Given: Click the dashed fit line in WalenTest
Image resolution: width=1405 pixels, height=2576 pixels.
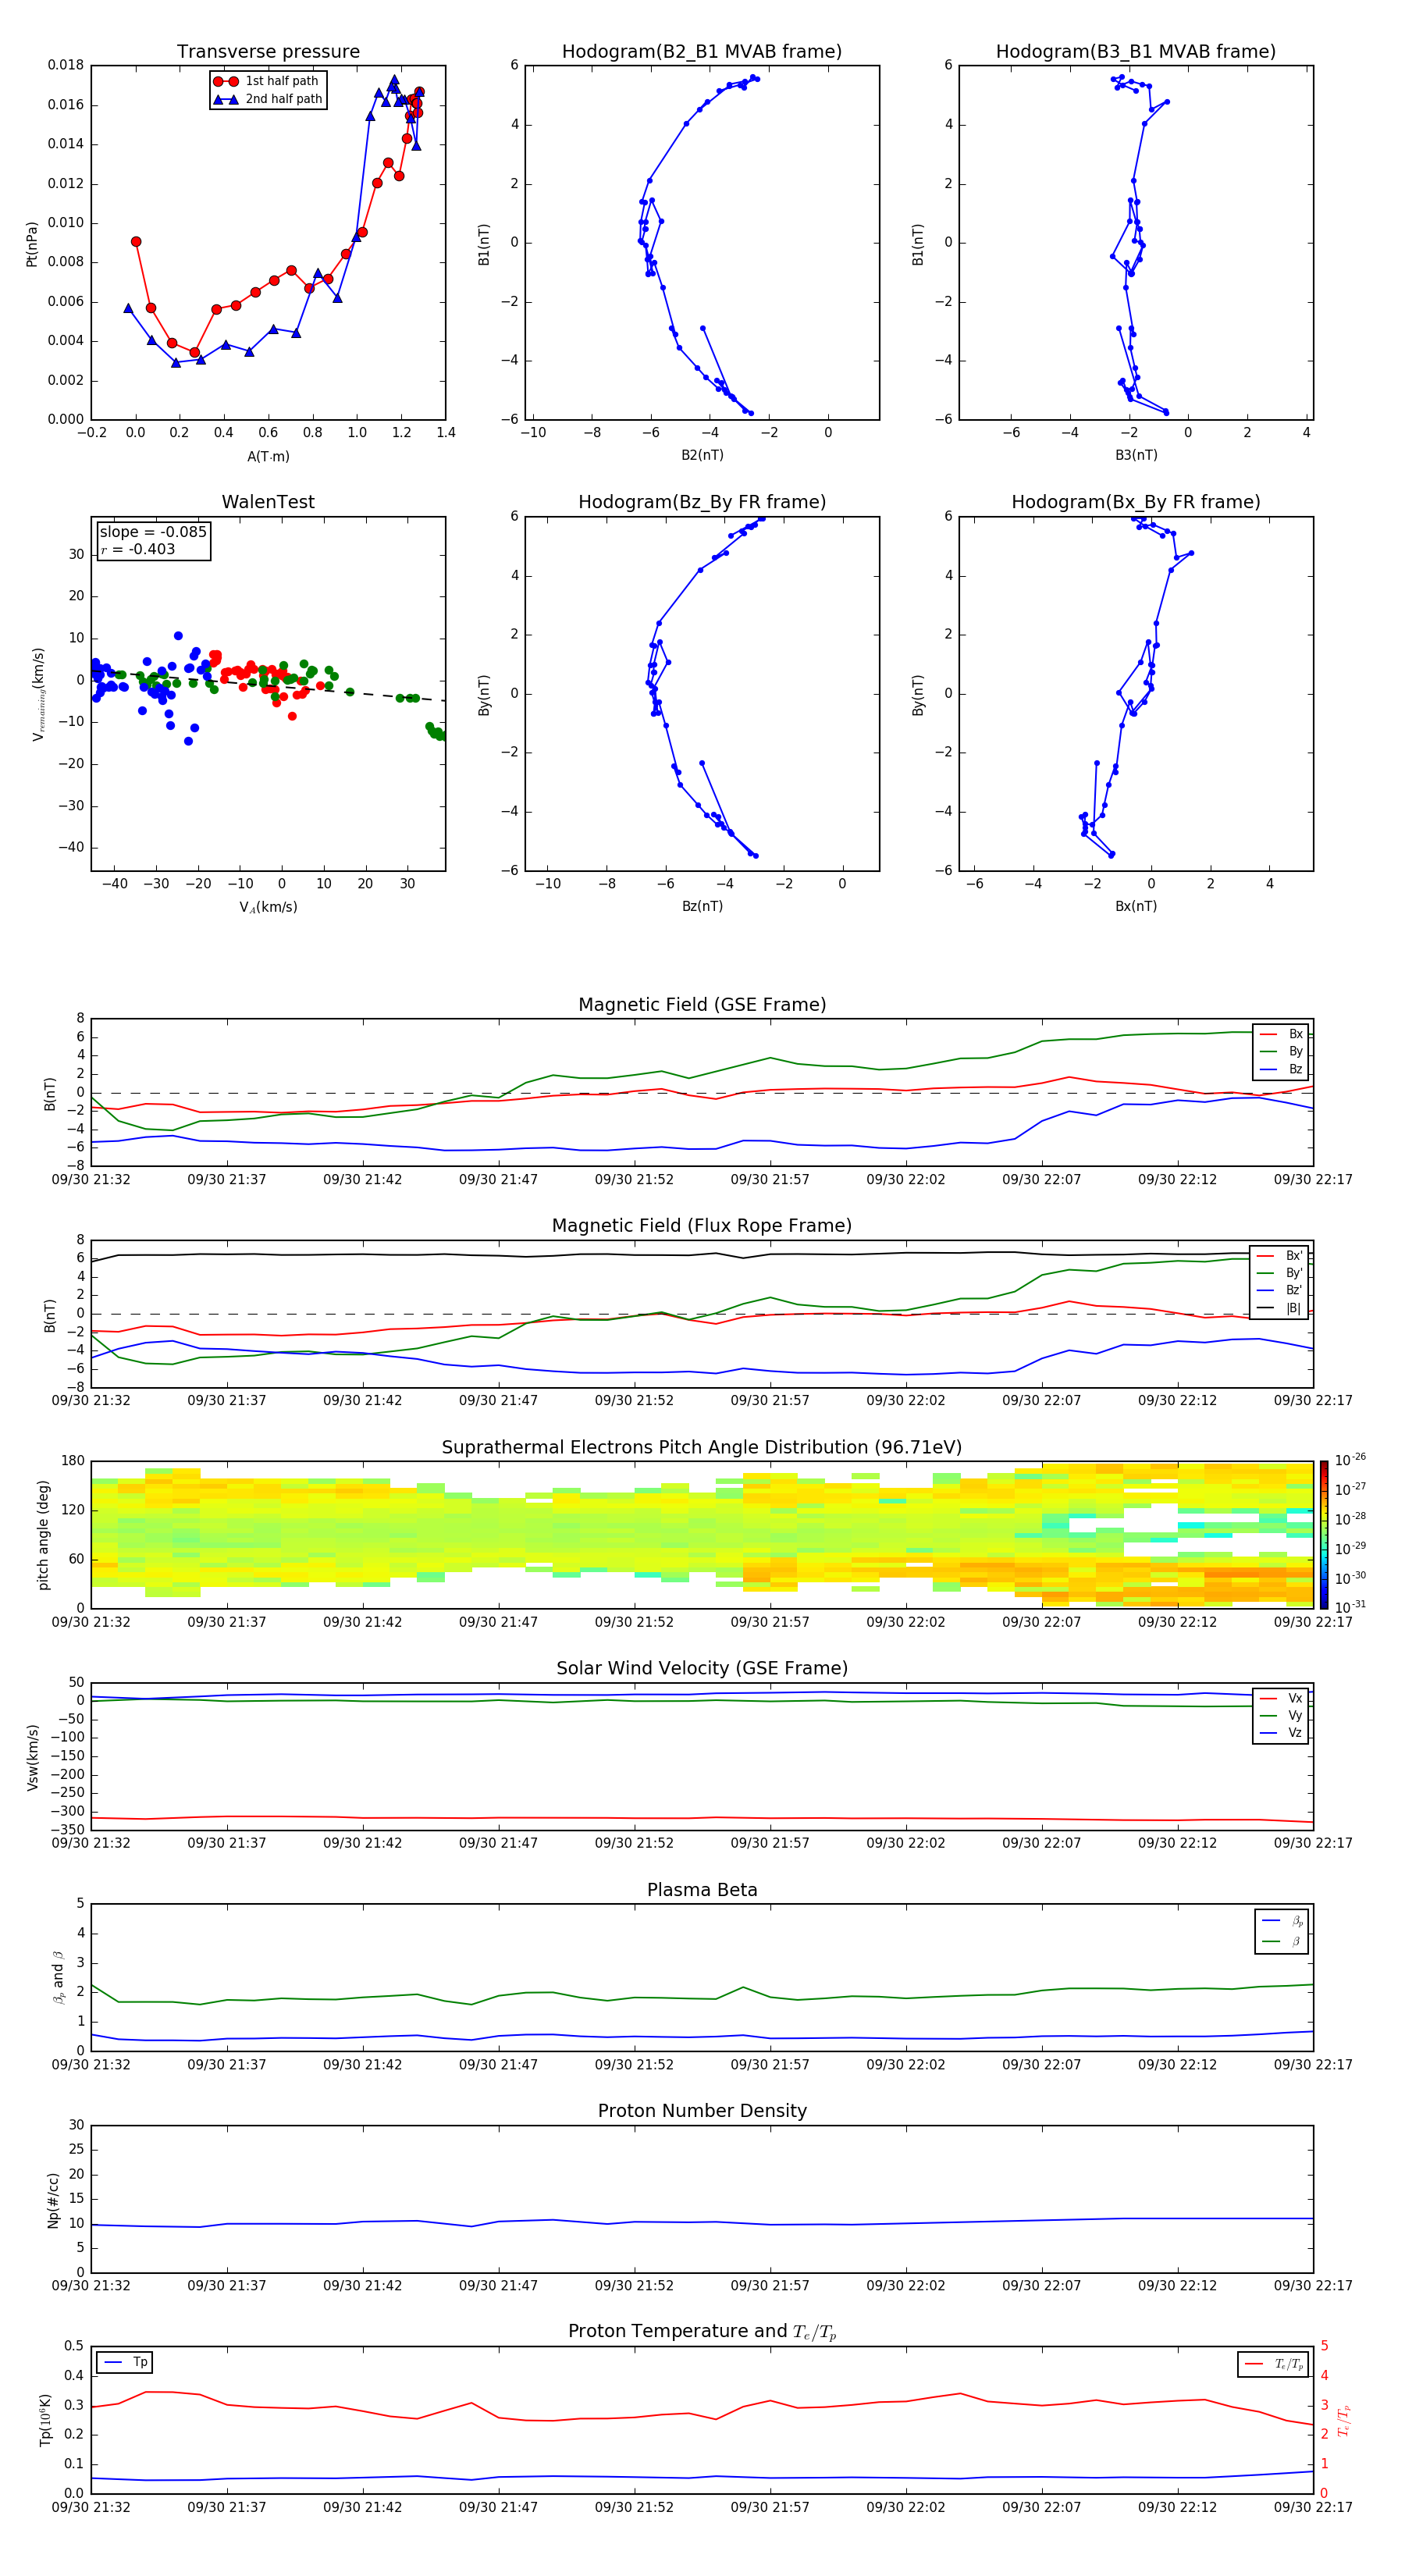Looking at the screenshot, I should point(268,685).
